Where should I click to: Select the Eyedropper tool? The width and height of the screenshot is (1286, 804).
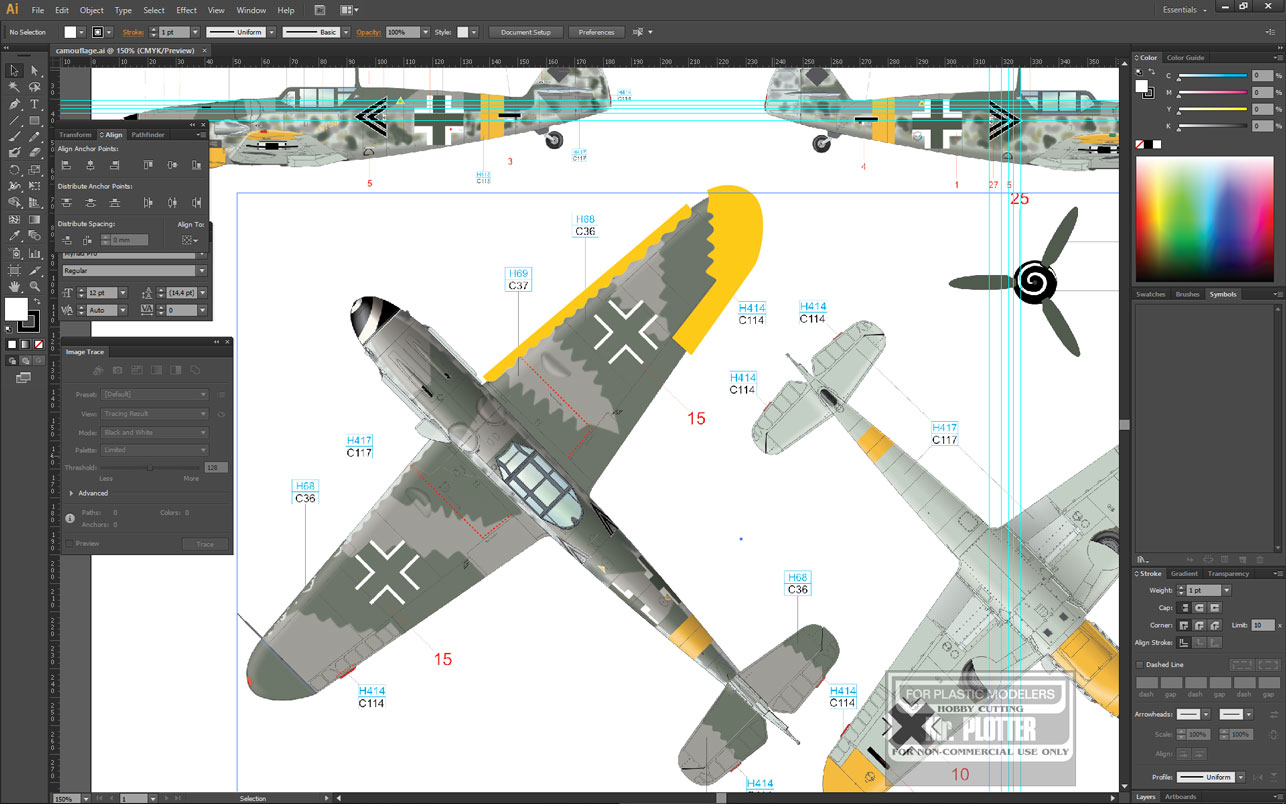15,234
